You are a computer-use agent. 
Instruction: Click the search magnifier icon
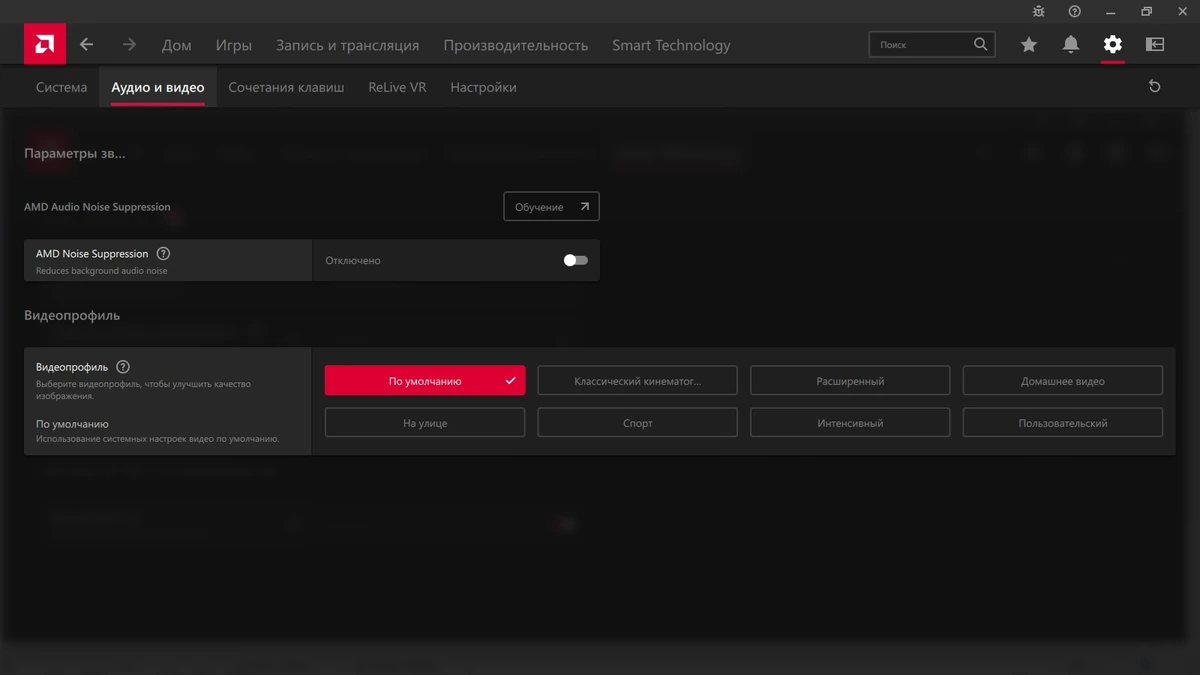pyautogui.click(x=980, y=44)
